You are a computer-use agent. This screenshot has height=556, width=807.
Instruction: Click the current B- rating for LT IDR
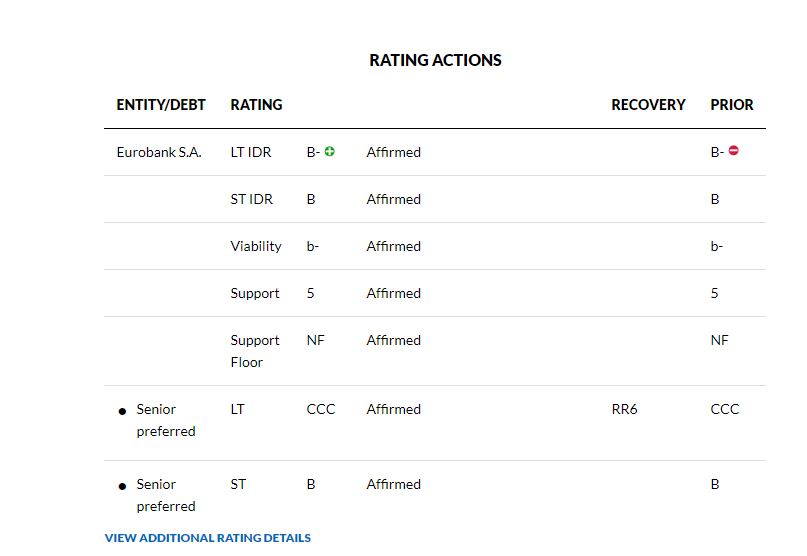[x=313, y=152]
